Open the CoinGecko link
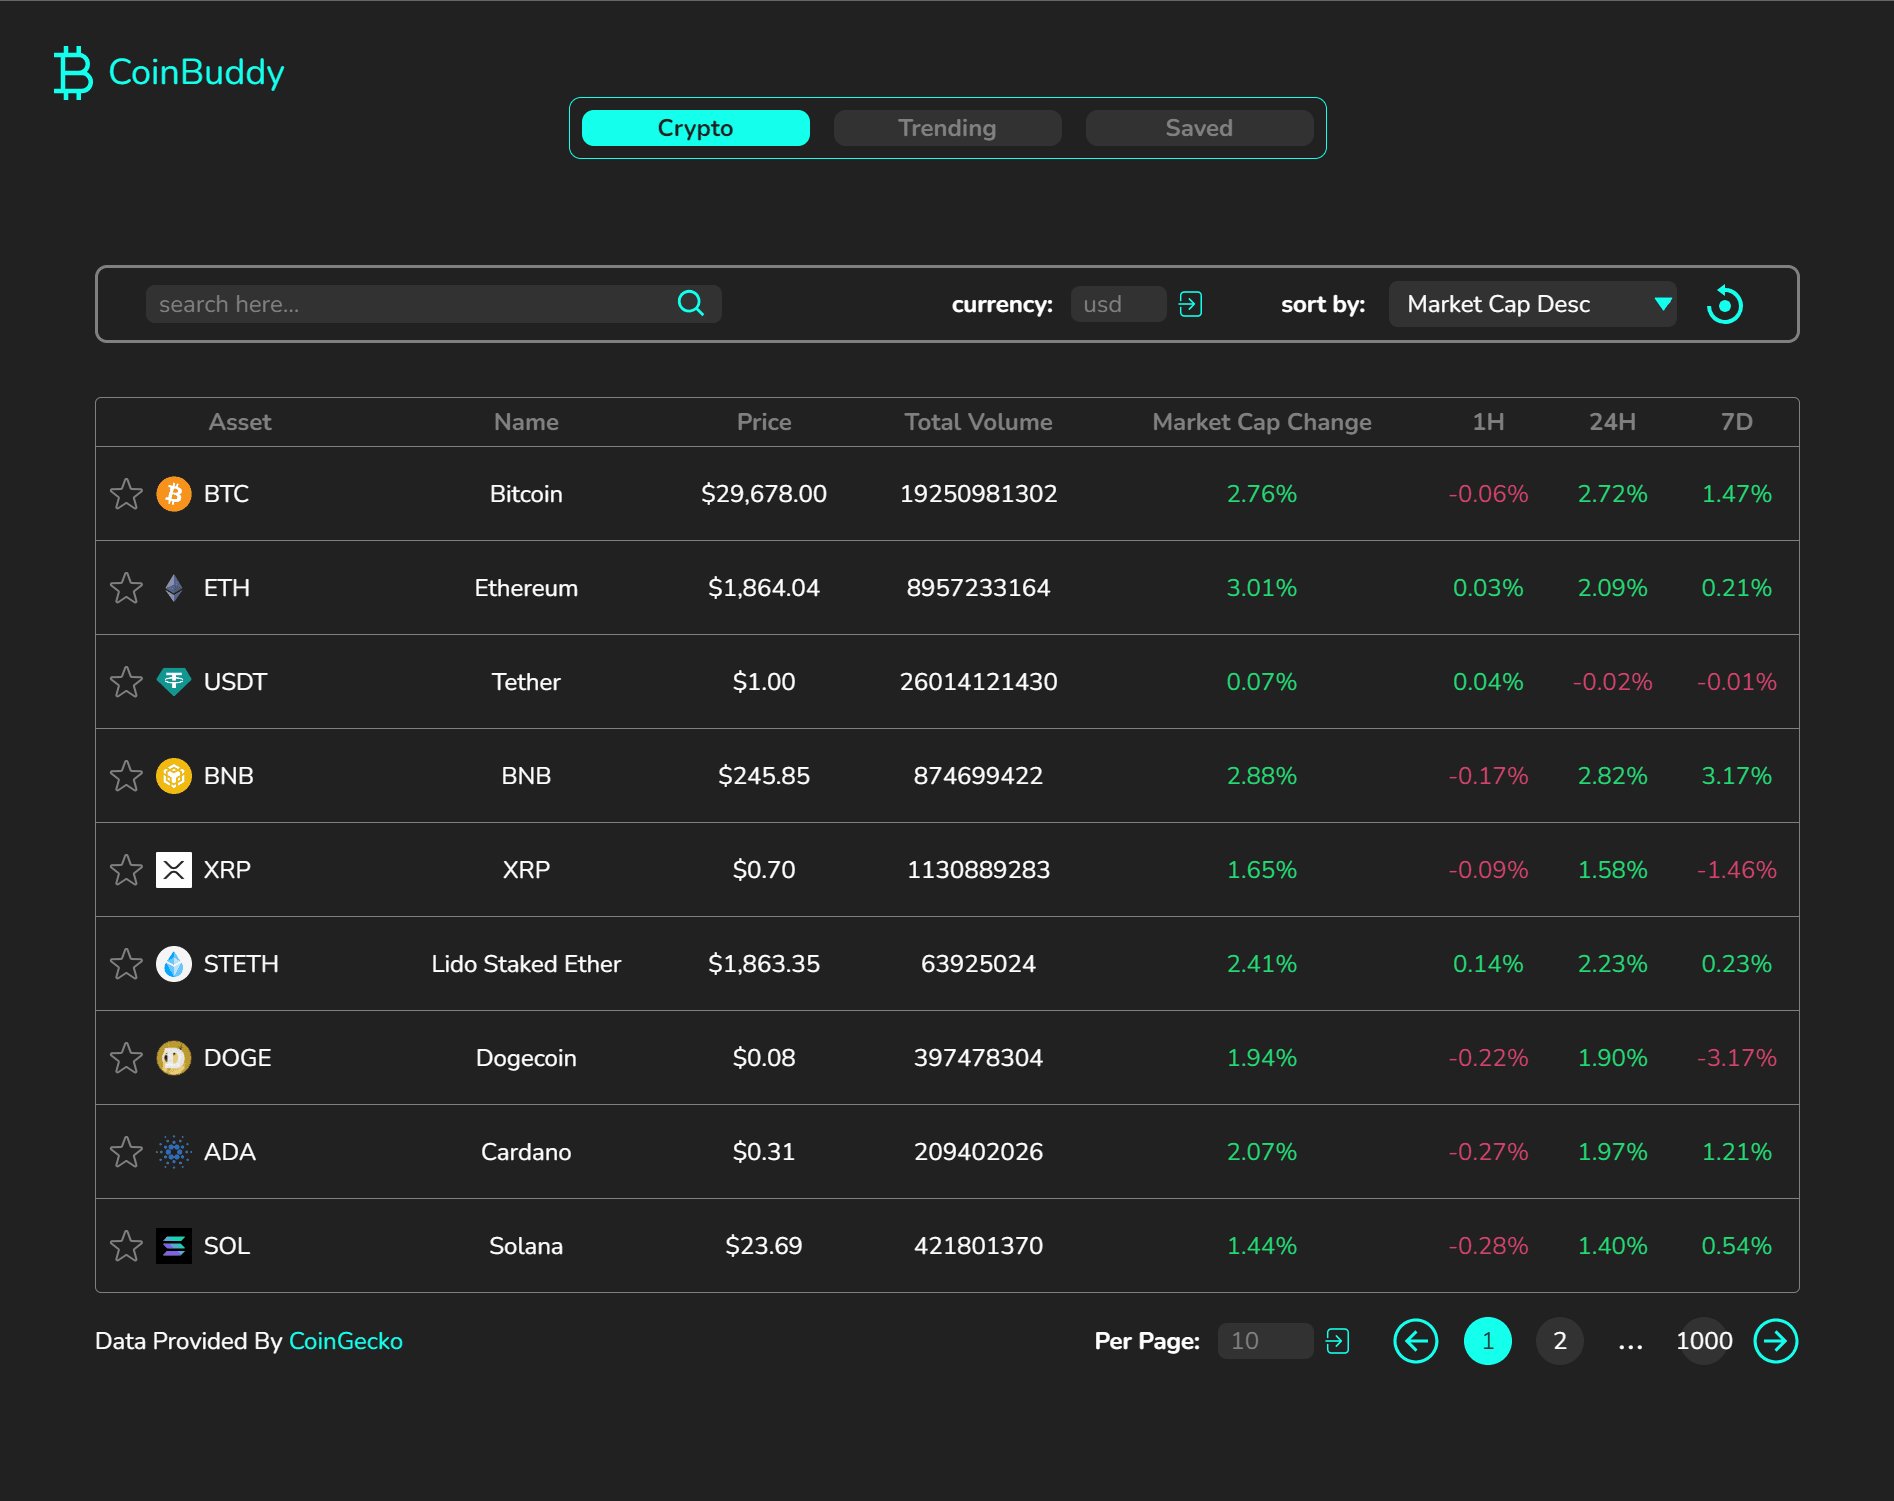This screenshot has width=1894, height=1501. [346, 1341]
